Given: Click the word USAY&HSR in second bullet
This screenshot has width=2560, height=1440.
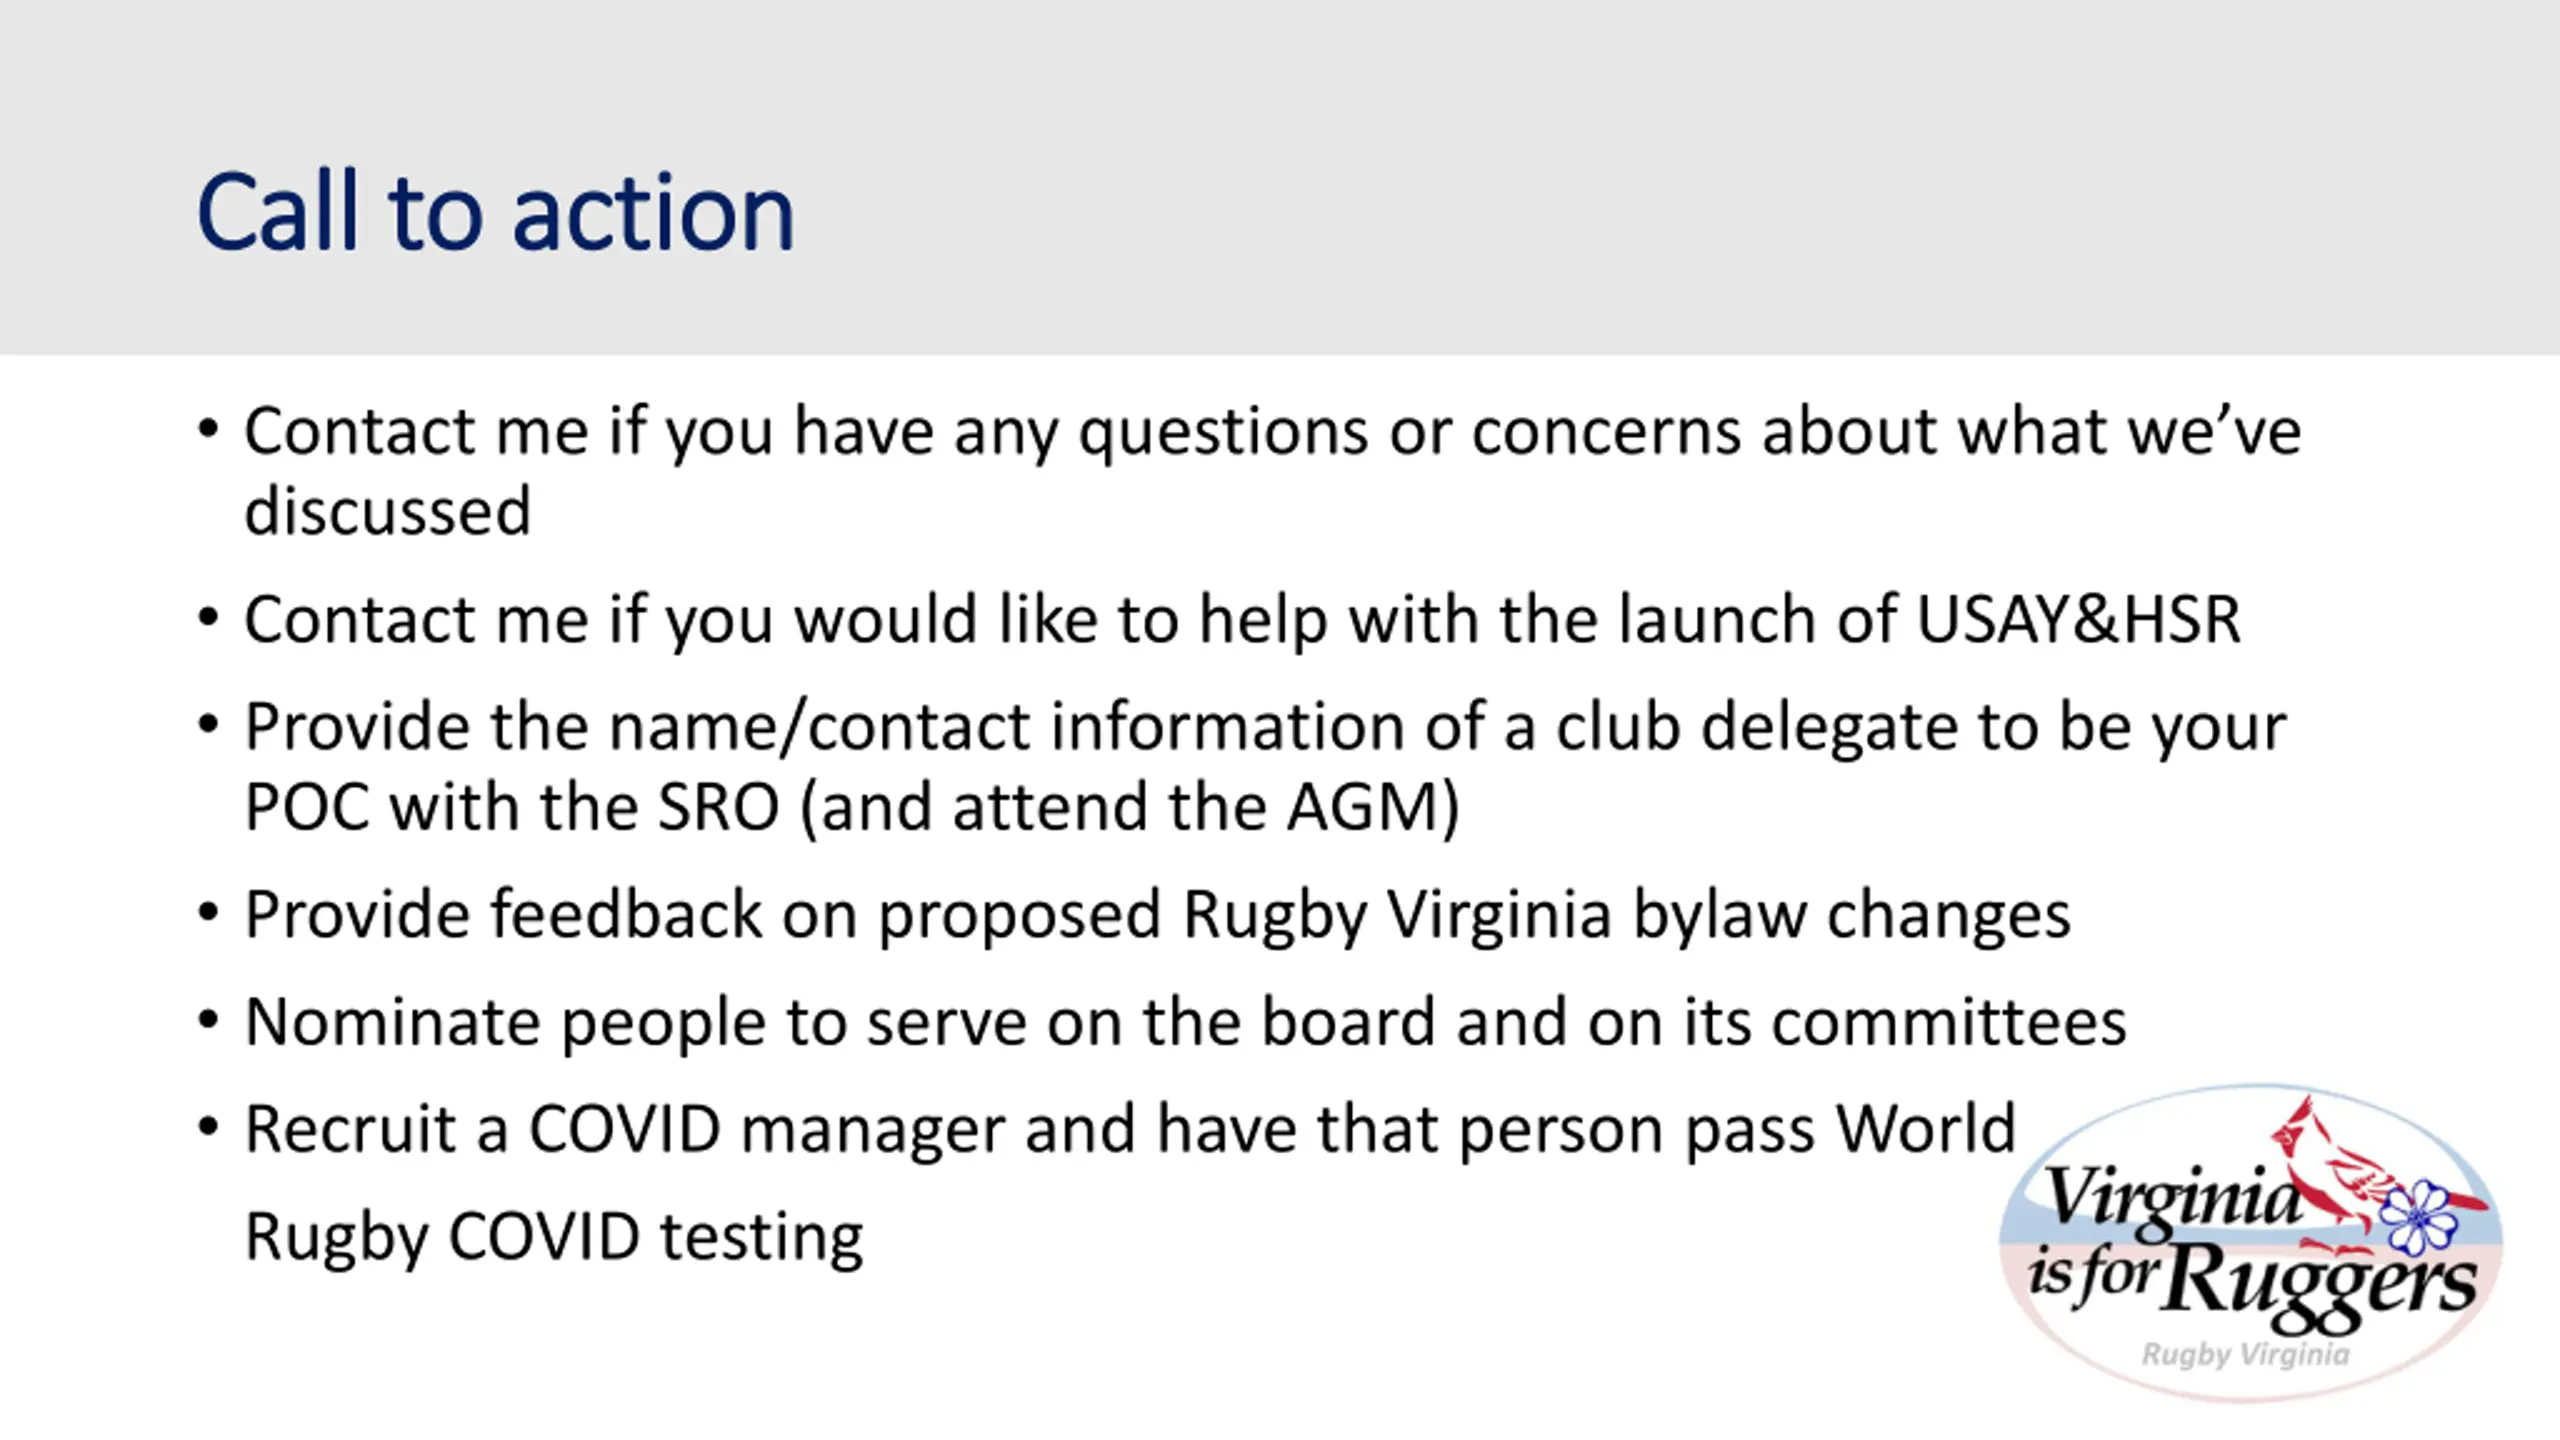Looking at the screenshot, I should tap(2078, 619).
